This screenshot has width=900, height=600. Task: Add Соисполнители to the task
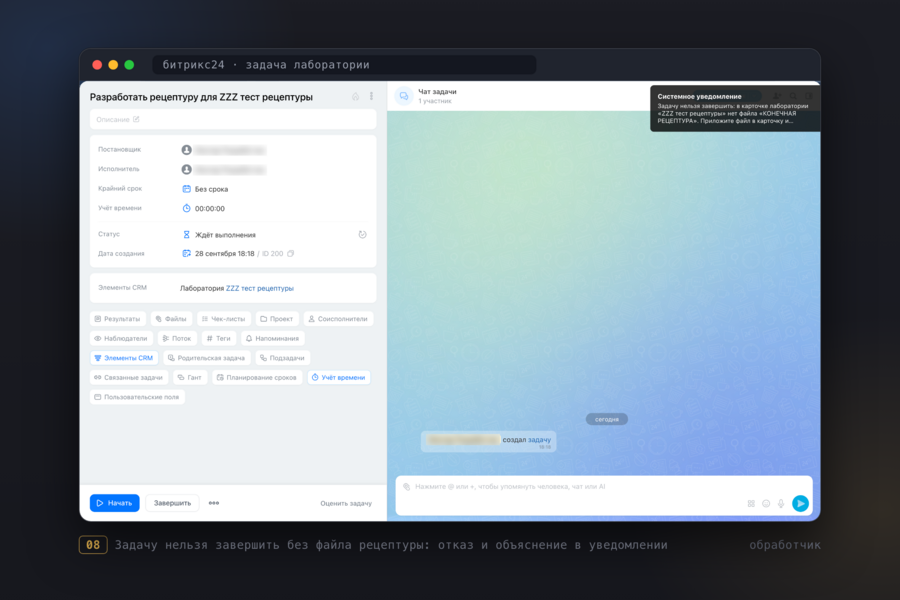point(338,319)
